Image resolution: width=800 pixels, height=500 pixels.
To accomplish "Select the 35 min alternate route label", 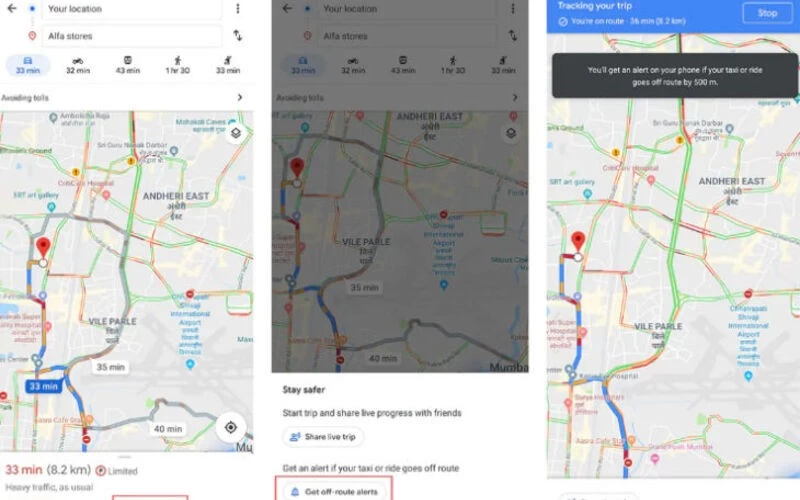I will (111, 367).
